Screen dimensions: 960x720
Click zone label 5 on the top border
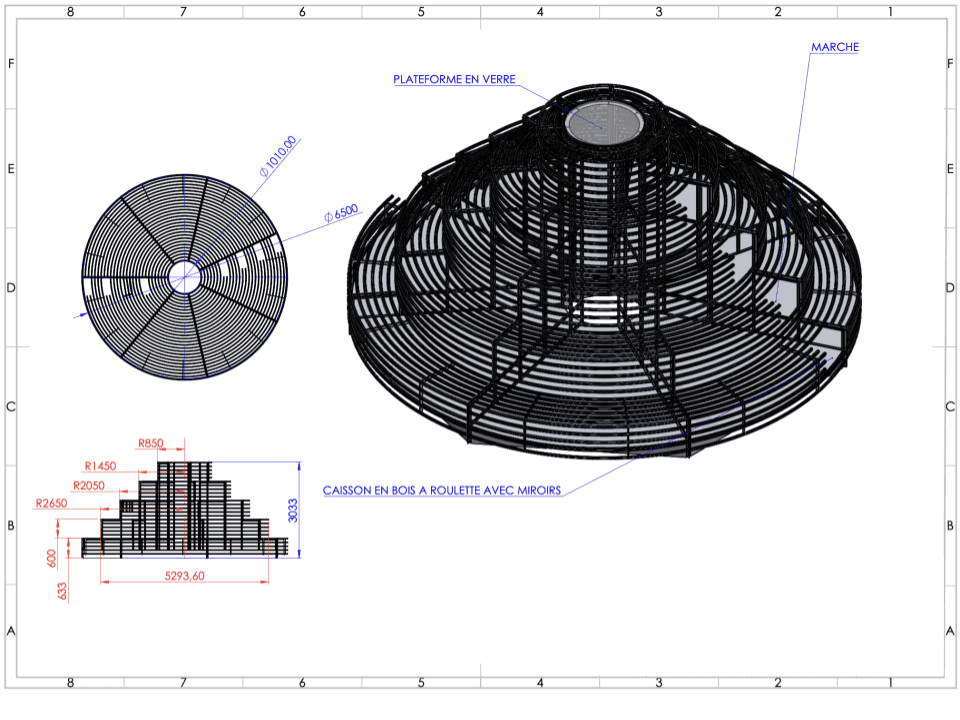pos(420,12)
